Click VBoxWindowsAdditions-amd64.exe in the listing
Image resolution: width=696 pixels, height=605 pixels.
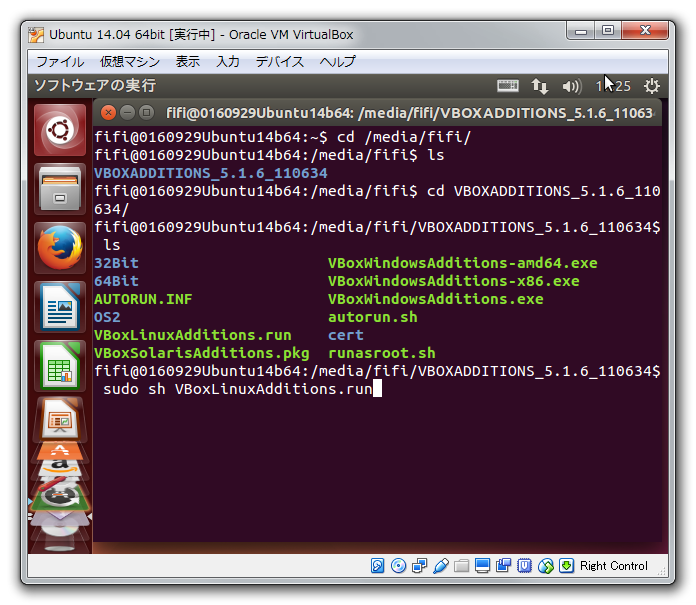point(463,263)
